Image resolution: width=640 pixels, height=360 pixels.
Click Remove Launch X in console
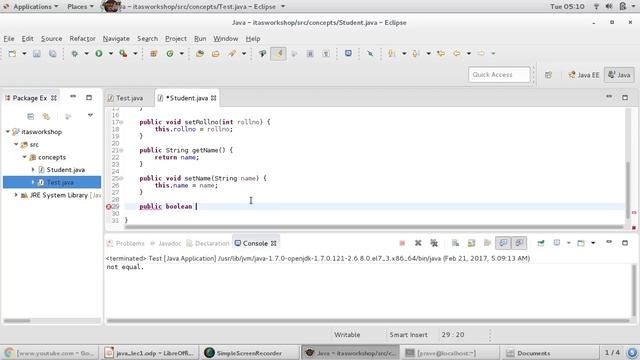coord(418,243)
